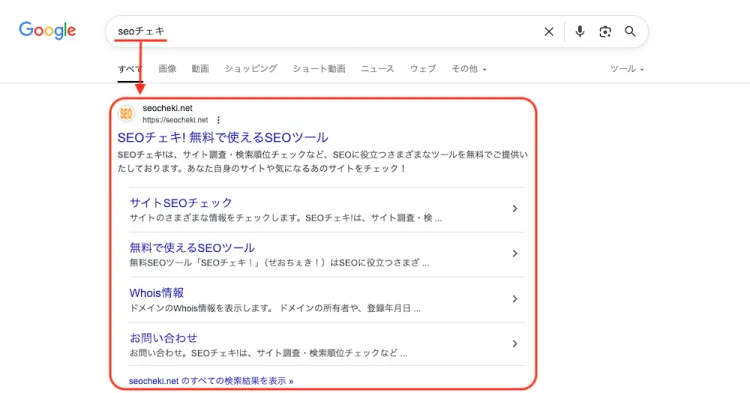750x393 pixels.
Task: Click the Google logo
Action: click(47, 31)
